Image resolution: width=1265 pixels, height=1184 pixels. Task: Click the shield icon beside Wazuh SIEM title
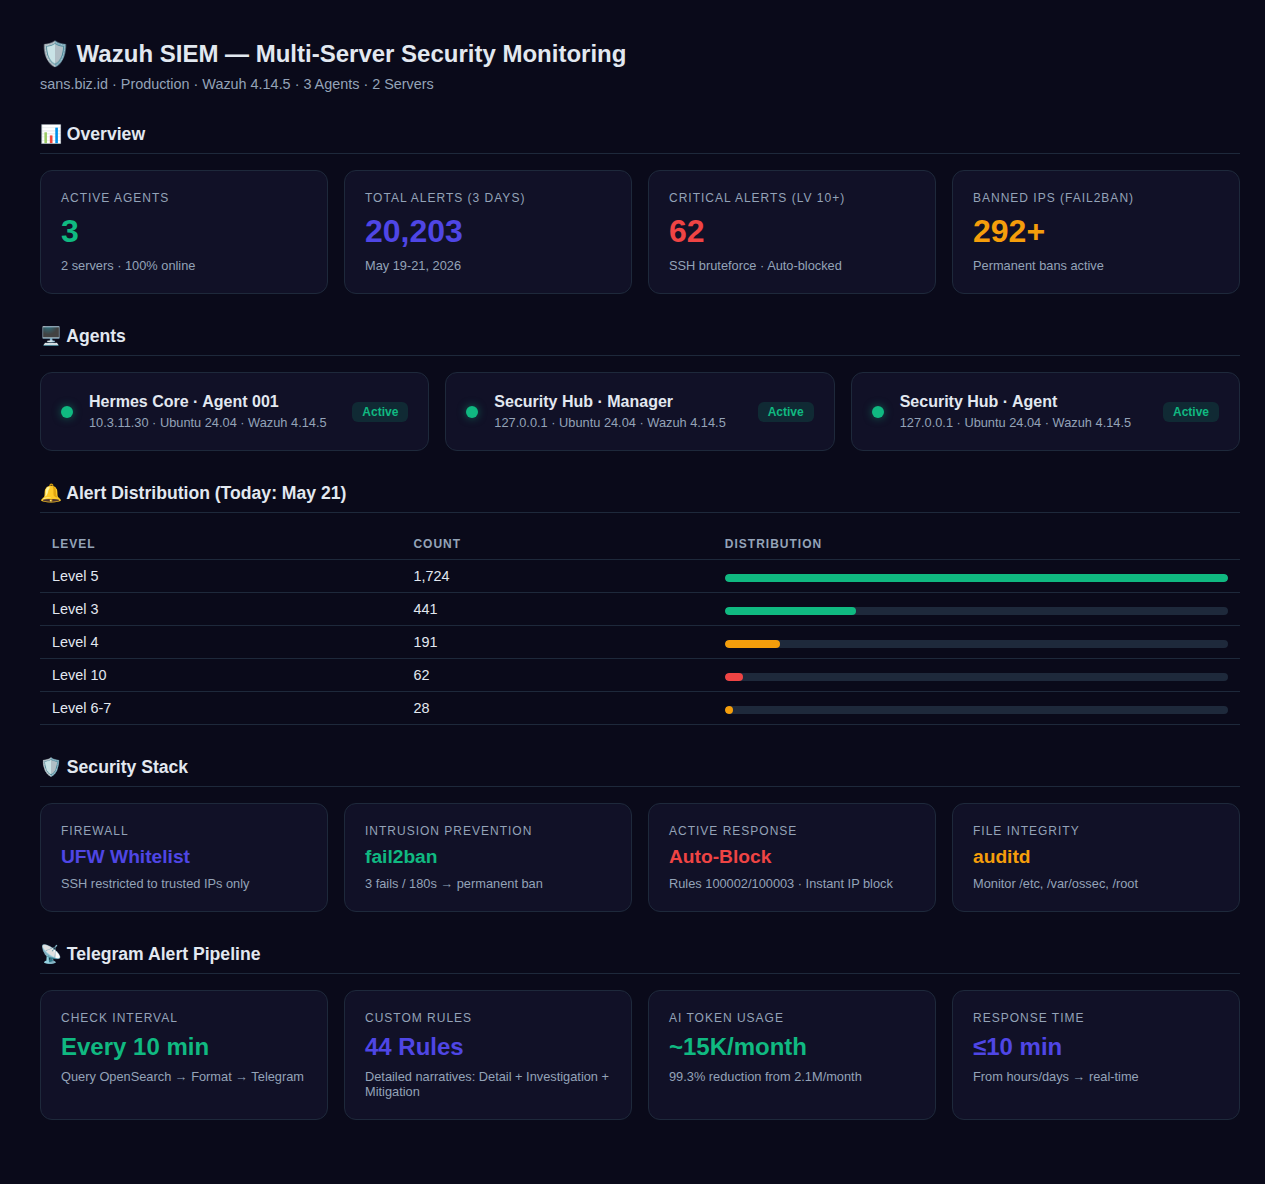pyautogui.click(x=55, y=54)
